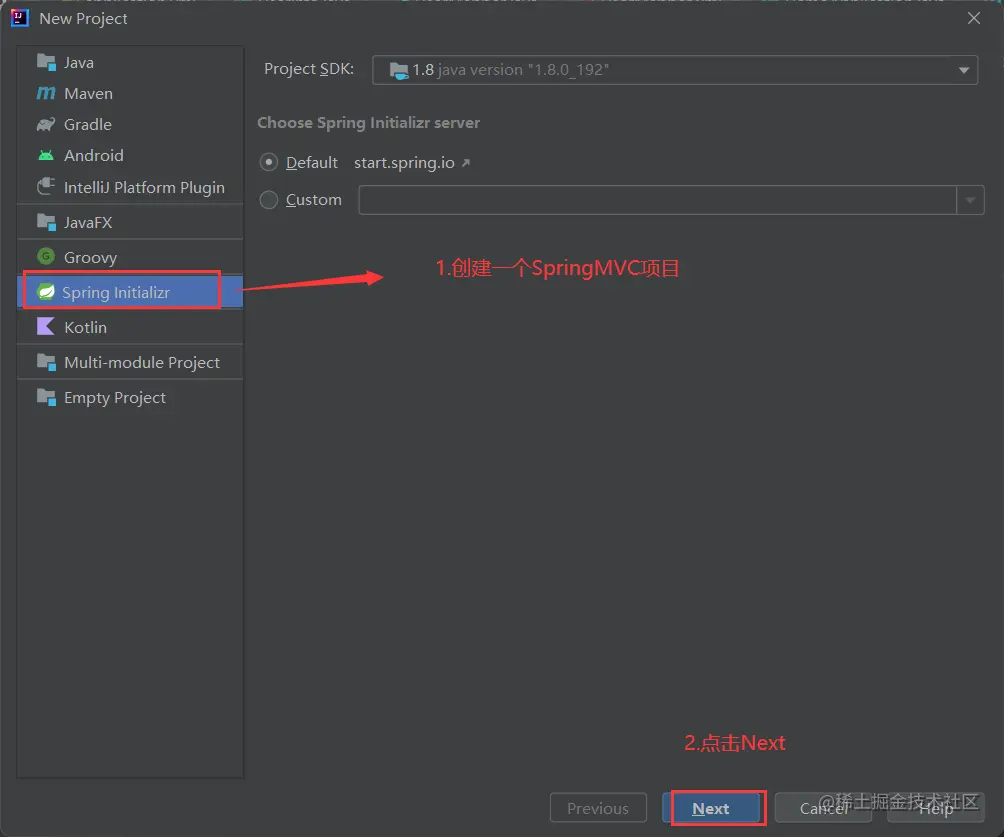
Task: Close the New Project dialog
Action: pyautogui.click(x=974, y=18)
